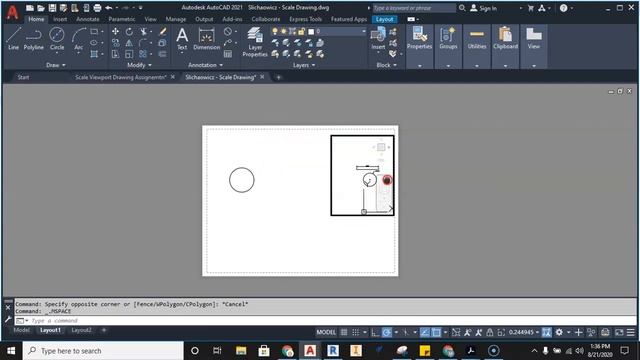Switch to the Annotate ribbon tab
This screenshot has width=640, height=360.
(88, 19)
